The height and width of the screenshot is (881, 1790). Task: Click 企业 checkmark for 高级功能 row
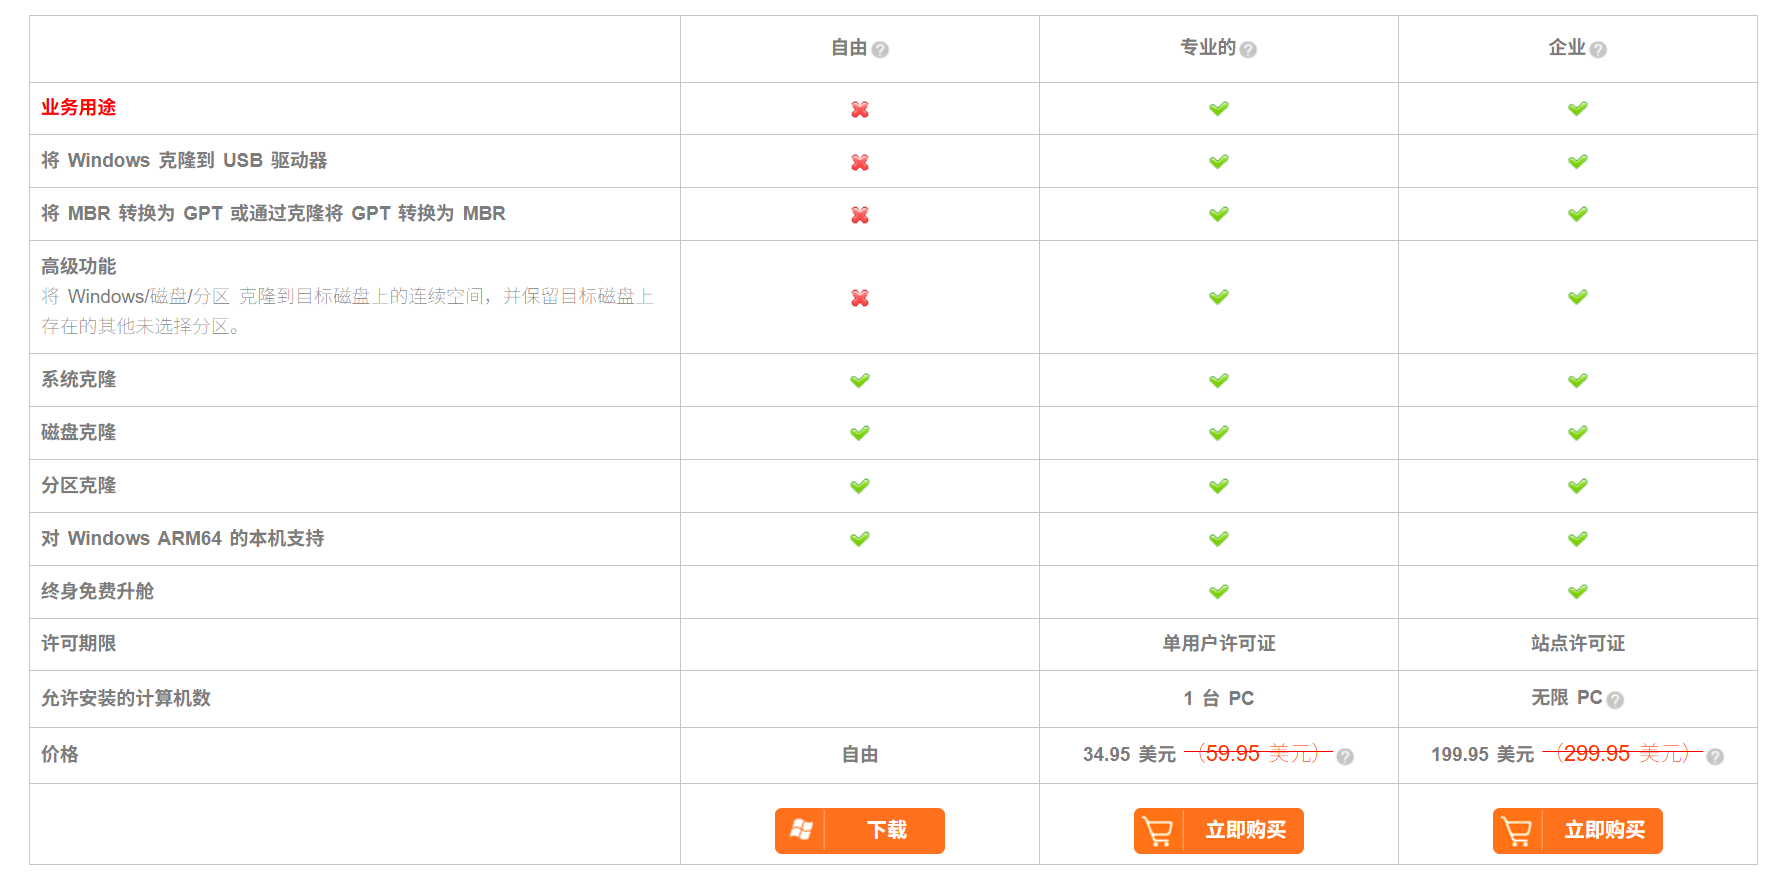(1578, 297)
